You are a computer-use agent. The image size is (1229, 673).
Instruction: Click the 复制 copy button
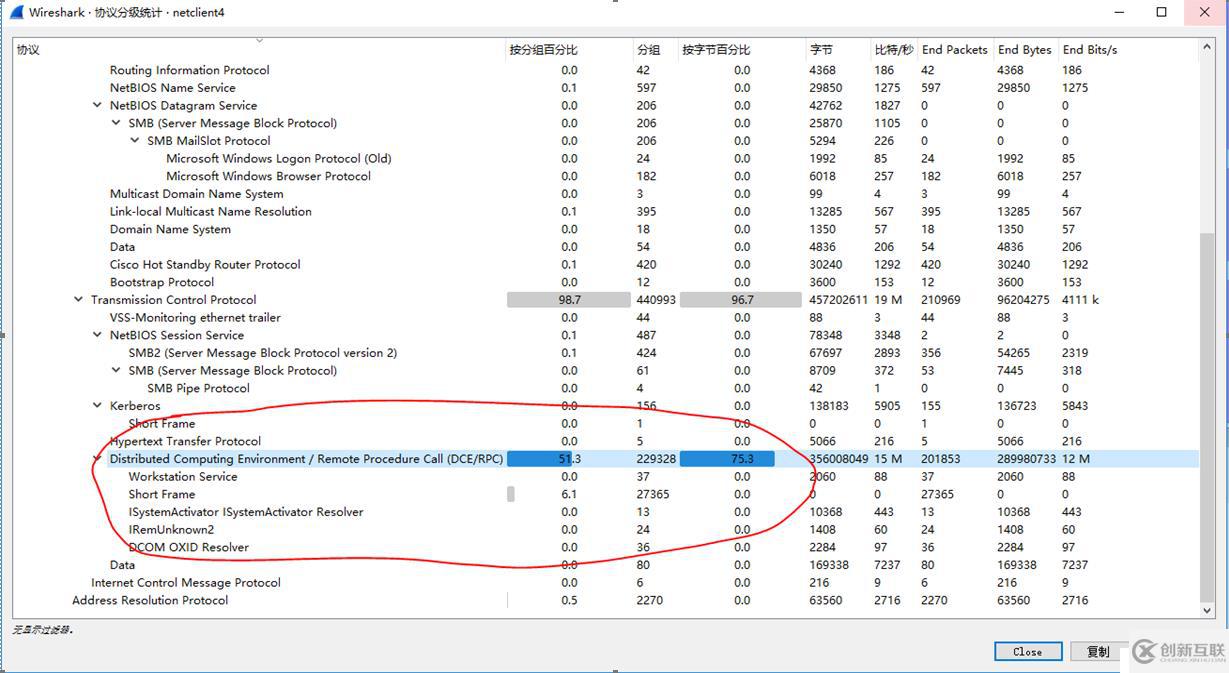click(1098, 651)
